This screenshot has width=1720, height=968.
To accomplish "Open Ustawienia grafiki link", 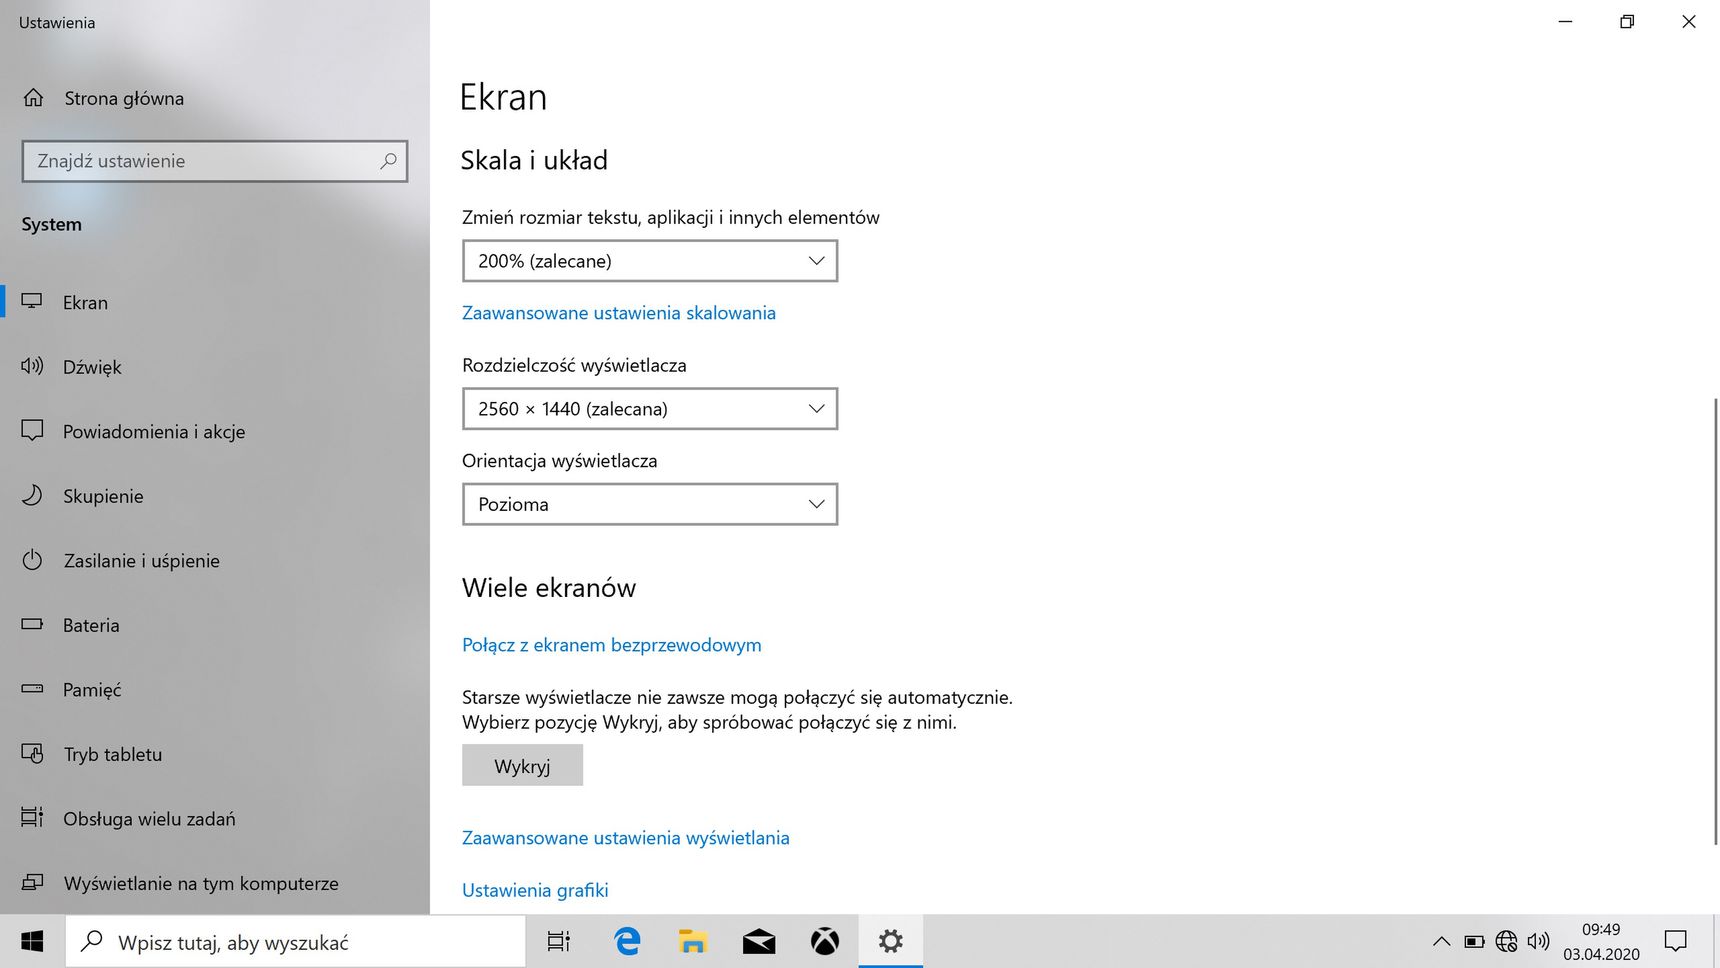I will click(x=535, y=890).
